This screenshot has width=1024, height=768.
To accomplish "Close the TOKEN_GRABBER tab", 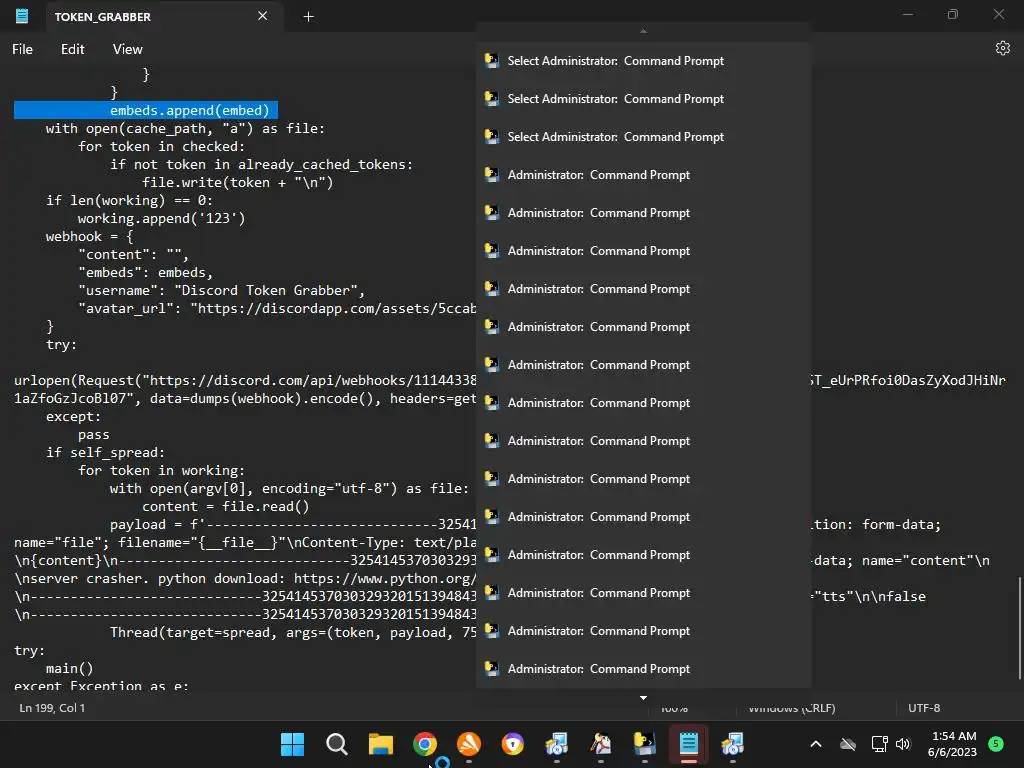I will (x=263, y=16).
